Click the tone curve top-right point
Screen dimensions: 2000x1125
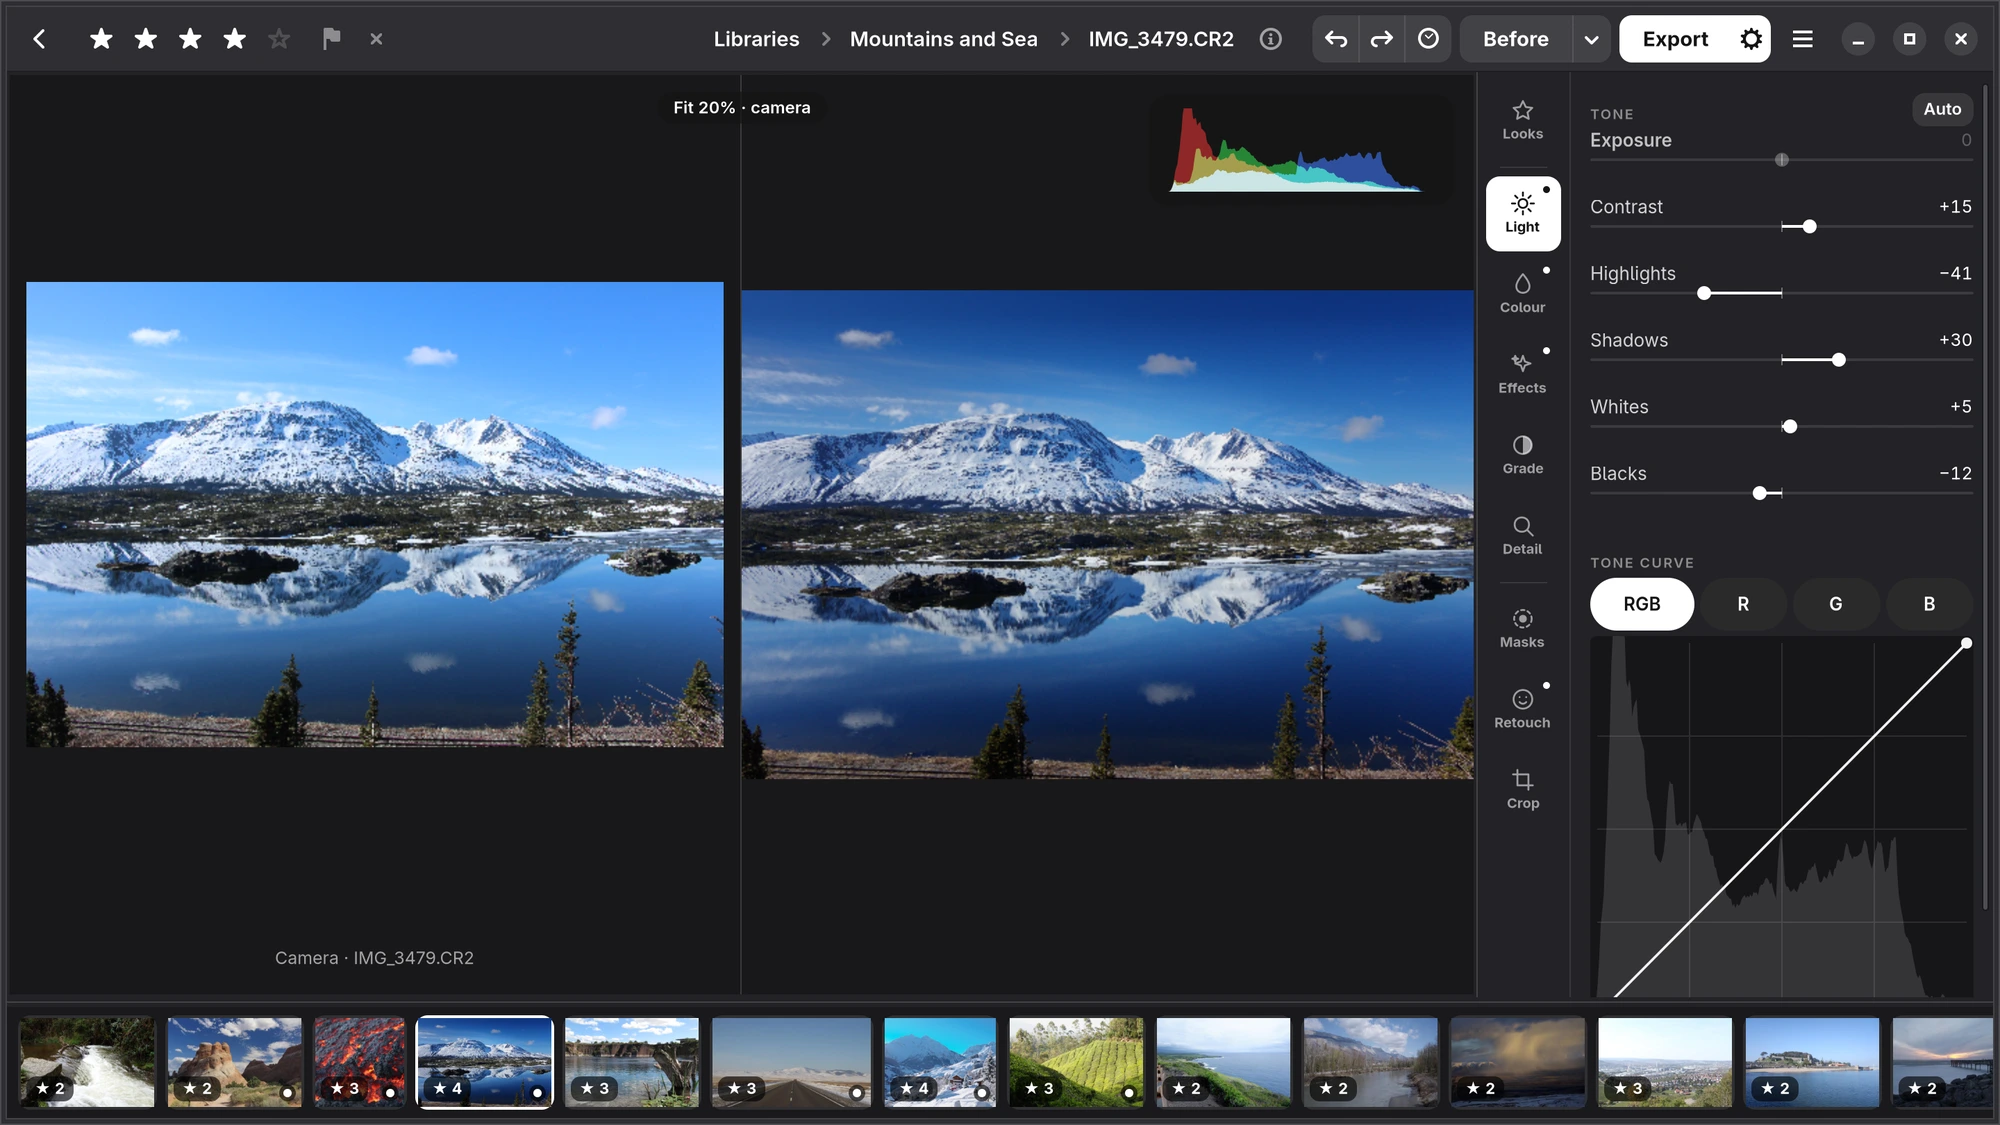(x=1966, y=643)
